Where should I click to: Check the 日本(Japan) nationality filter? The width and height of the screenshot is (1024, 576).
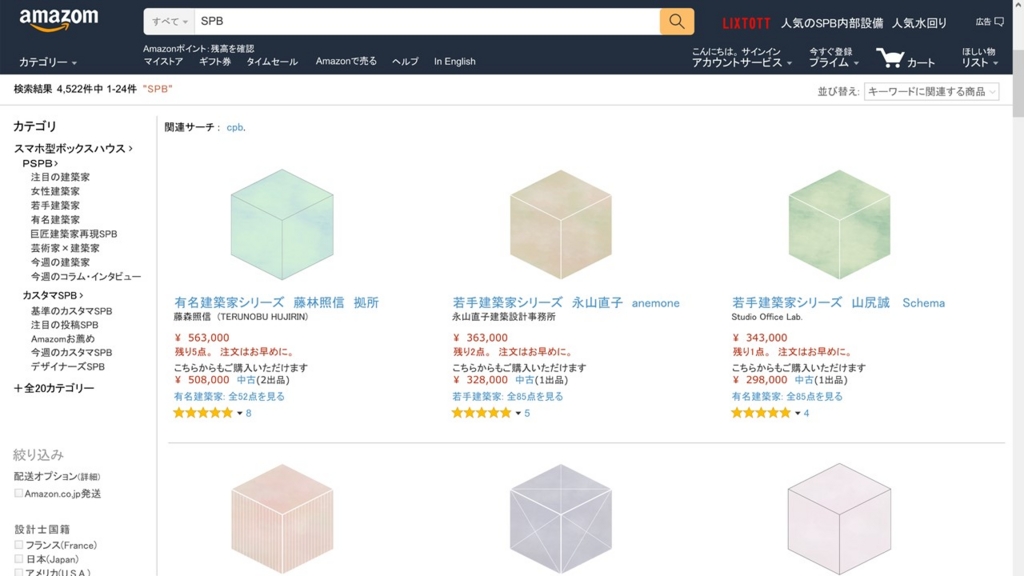(18, 559)
